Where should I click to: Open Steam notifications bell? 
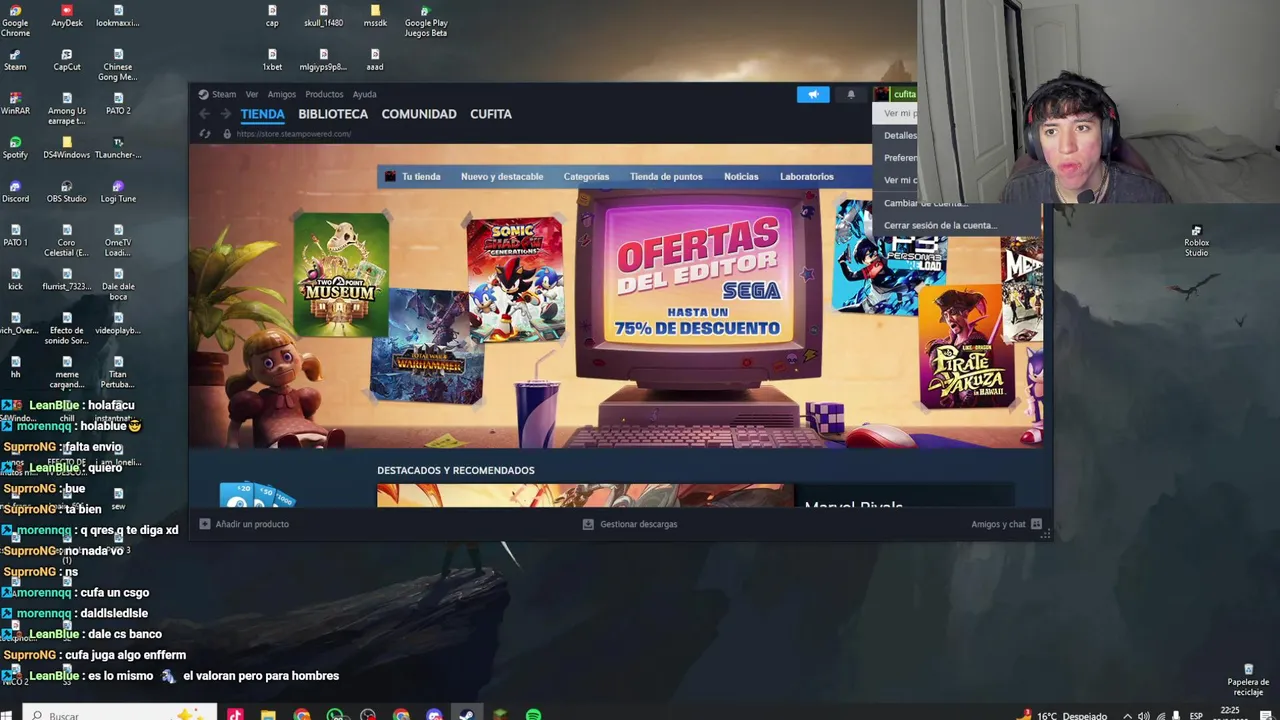click(851, 94)
